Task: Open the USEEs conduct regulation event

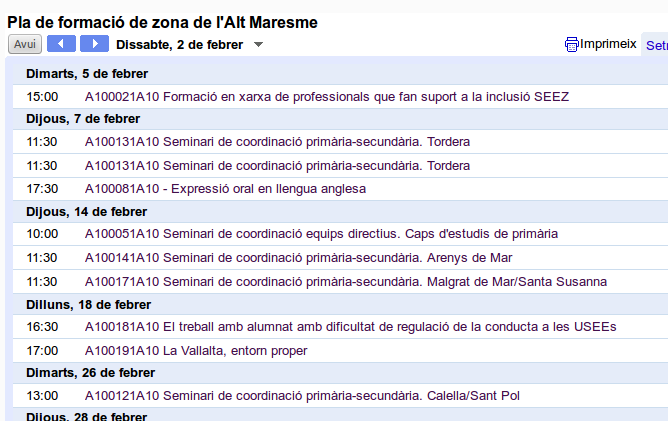Action: pos(350,327)
